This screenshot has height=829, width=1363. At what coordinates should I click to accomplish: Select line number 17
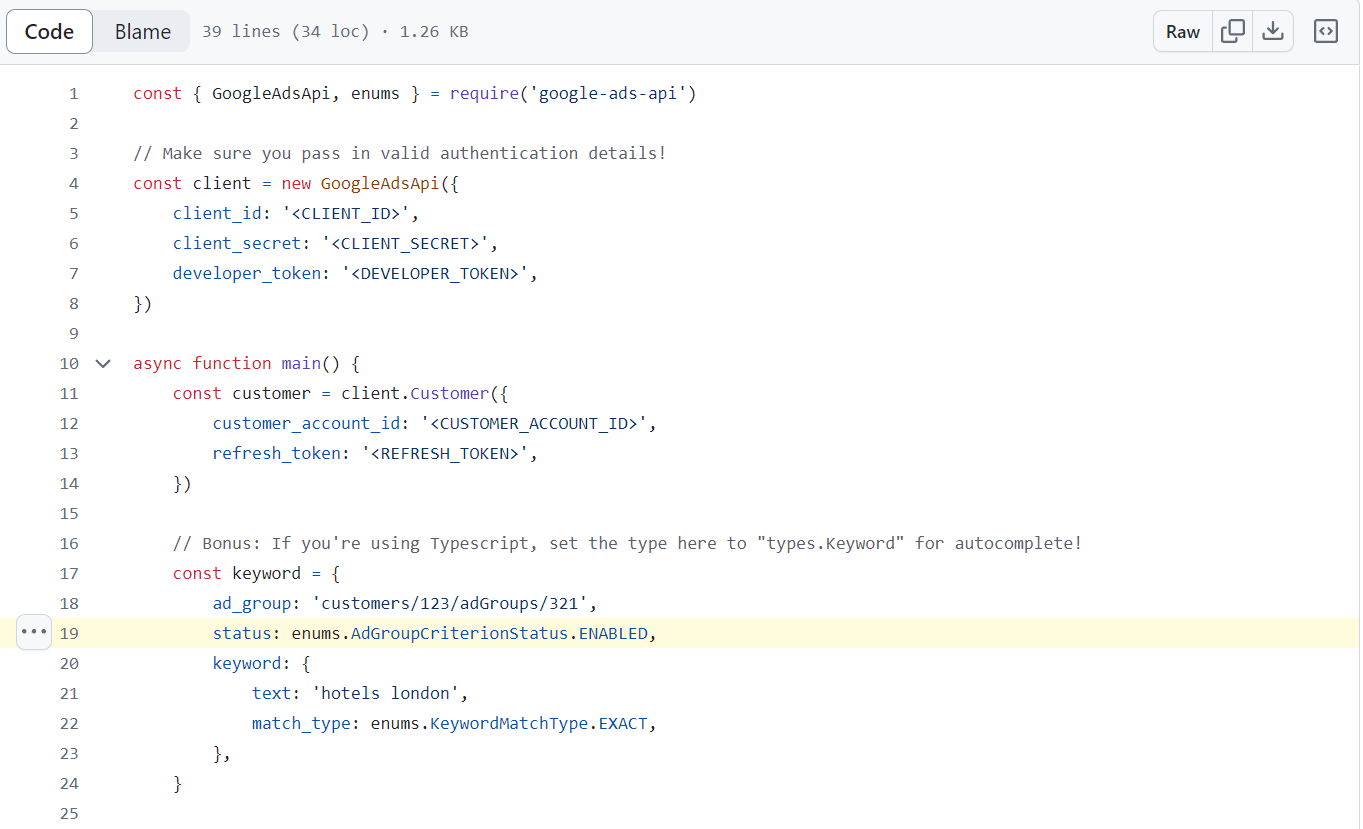click(x=68, y=573)
